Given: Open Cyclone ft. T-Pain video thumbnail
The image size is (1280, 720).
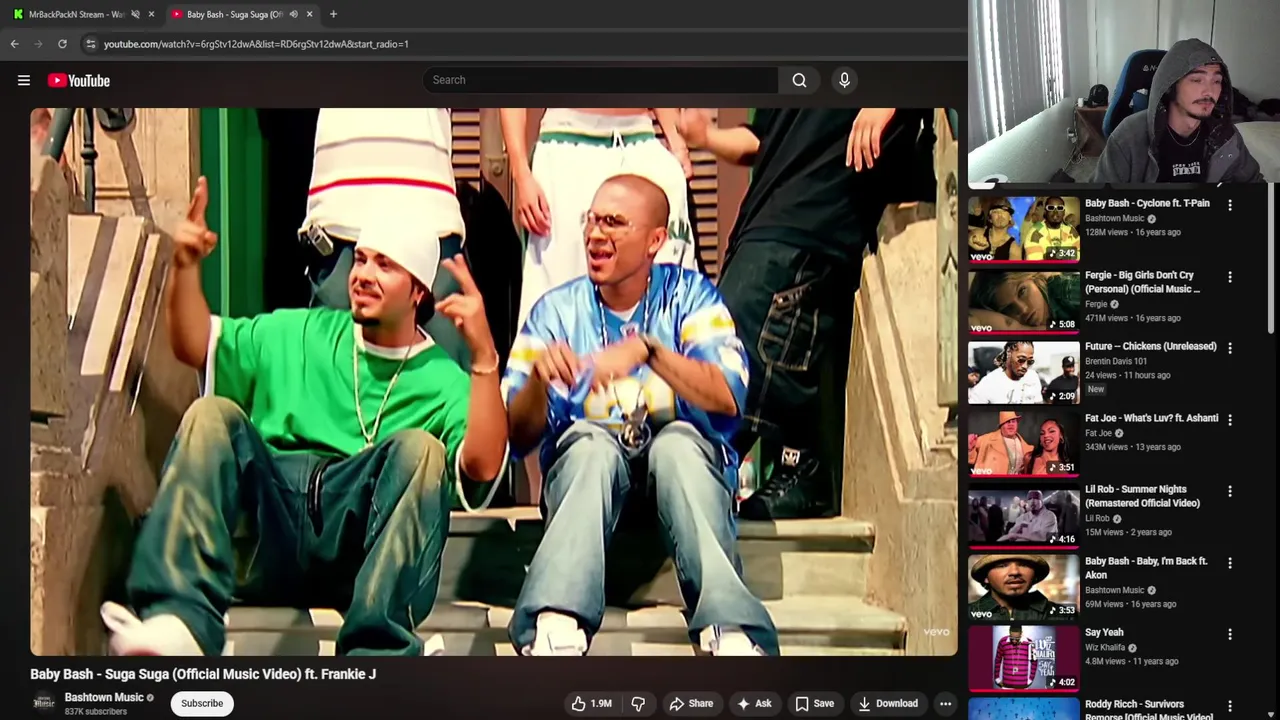Looking at the screenshot, I should coord(1023,229).
